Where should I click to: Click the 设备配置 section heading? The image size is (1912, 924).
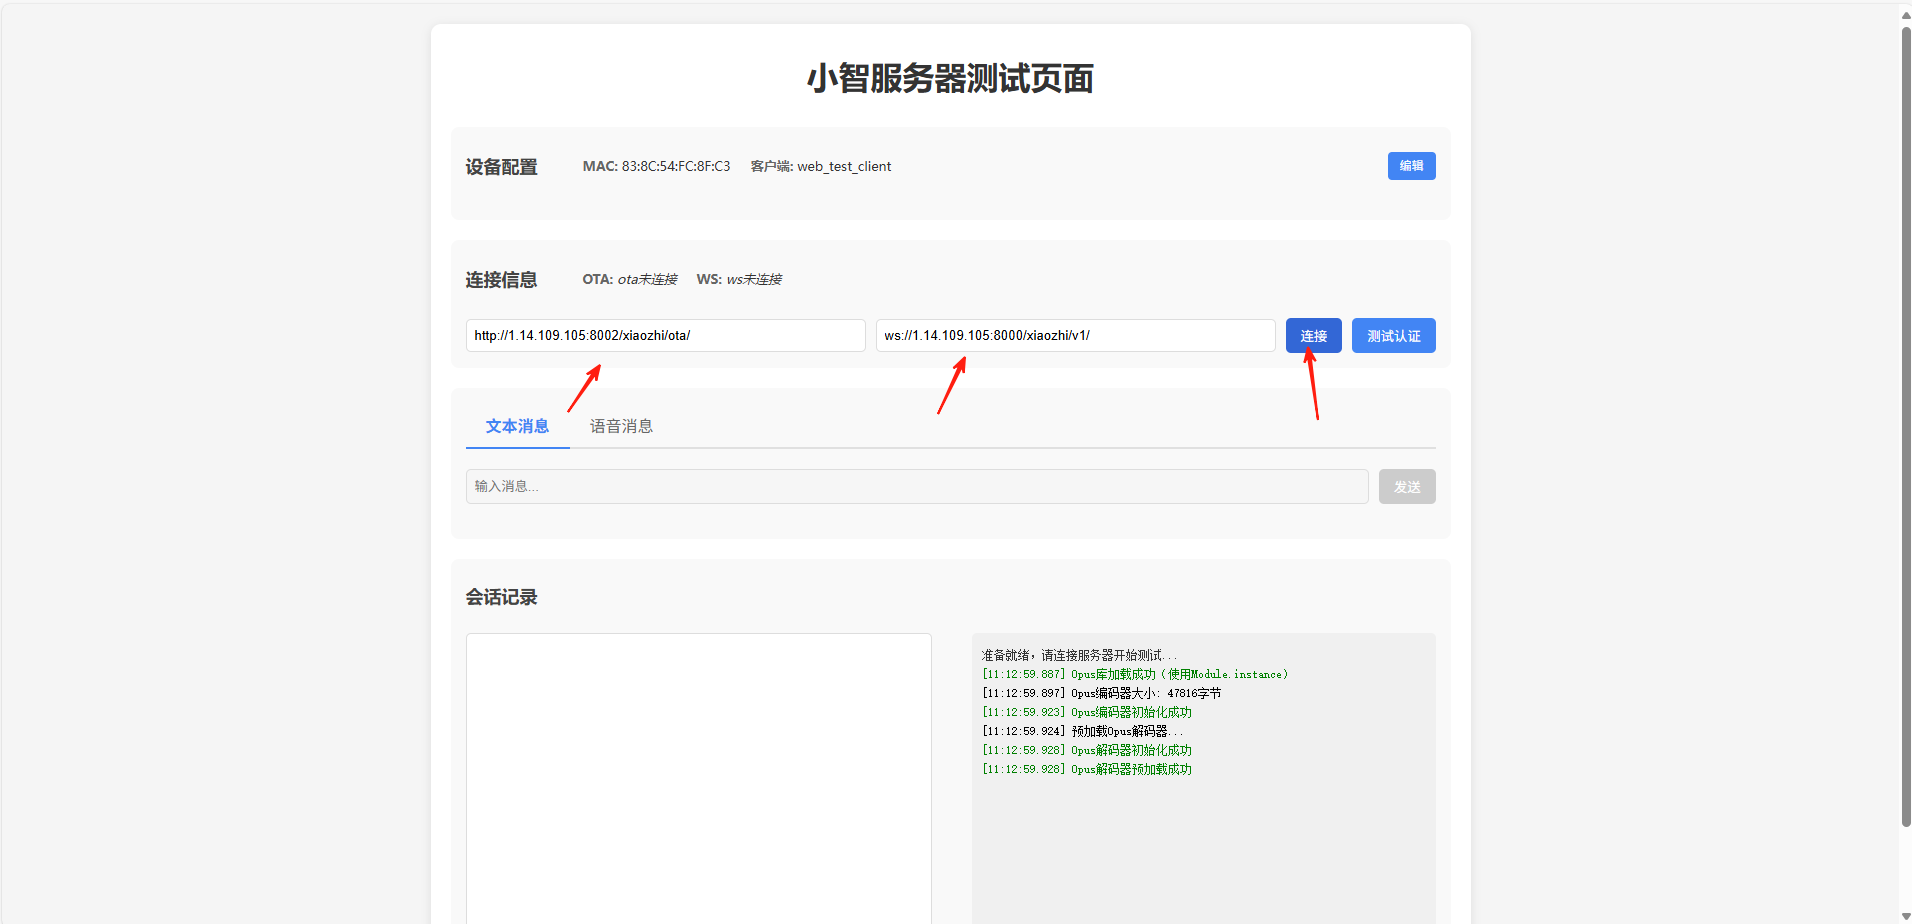pos(501,167)
